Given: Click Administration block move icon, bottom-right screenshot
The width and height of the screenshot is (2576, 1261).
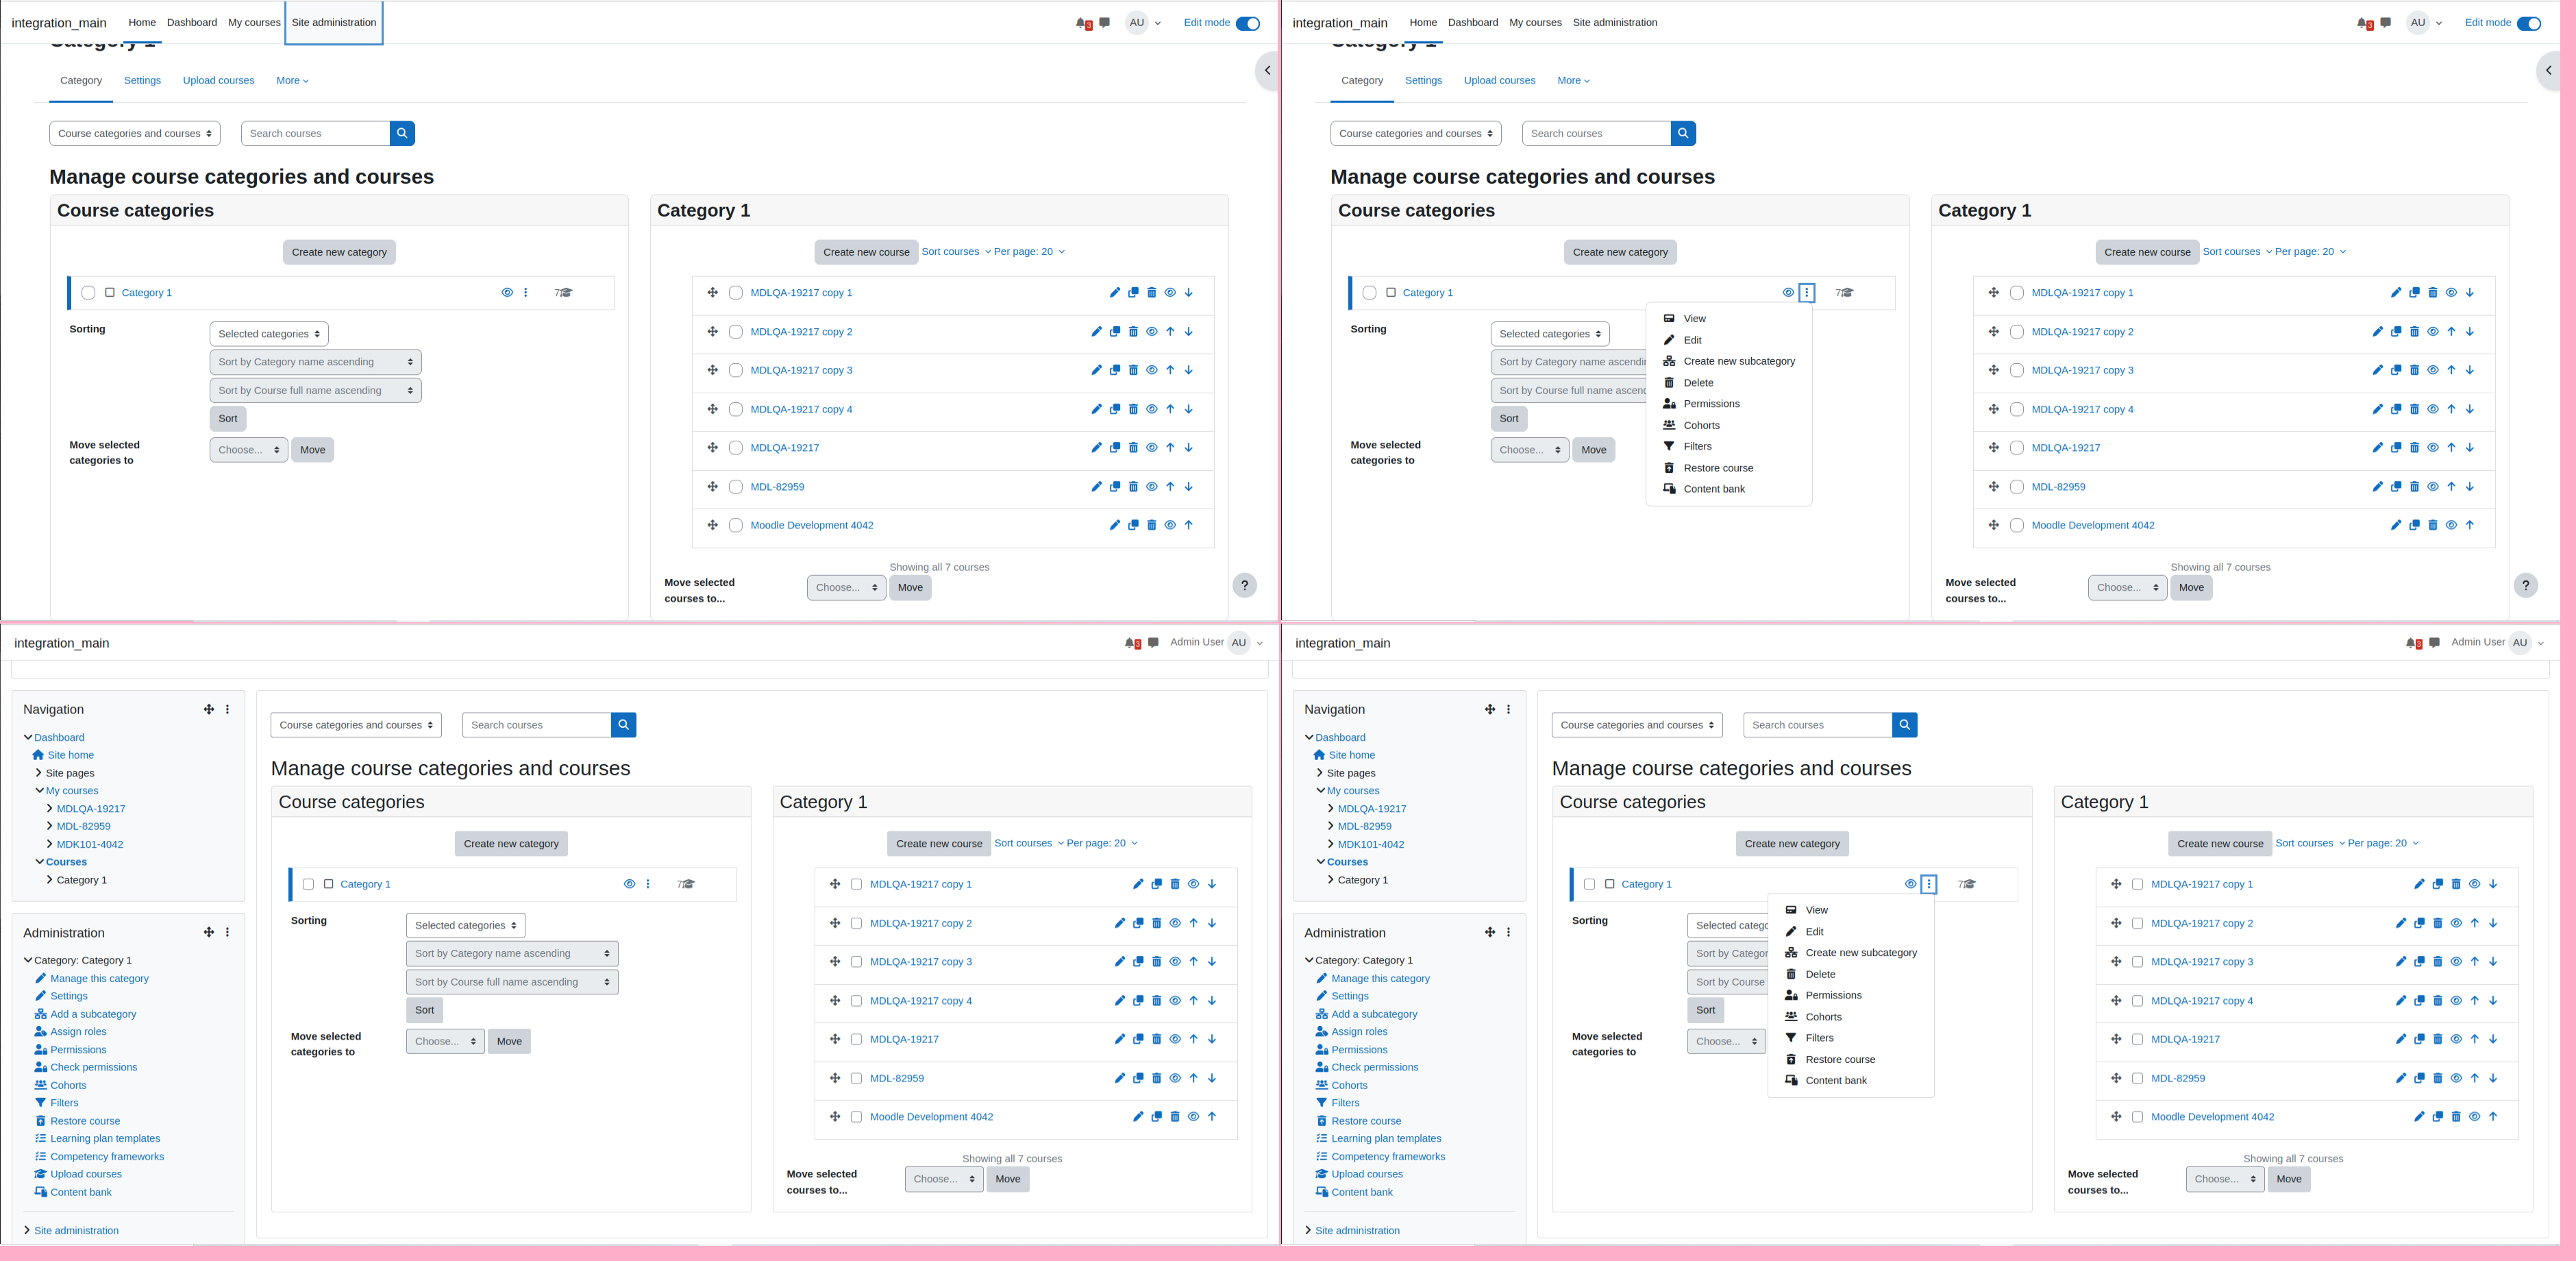Looking at the screenshot, I should (x=1490, y=932).
